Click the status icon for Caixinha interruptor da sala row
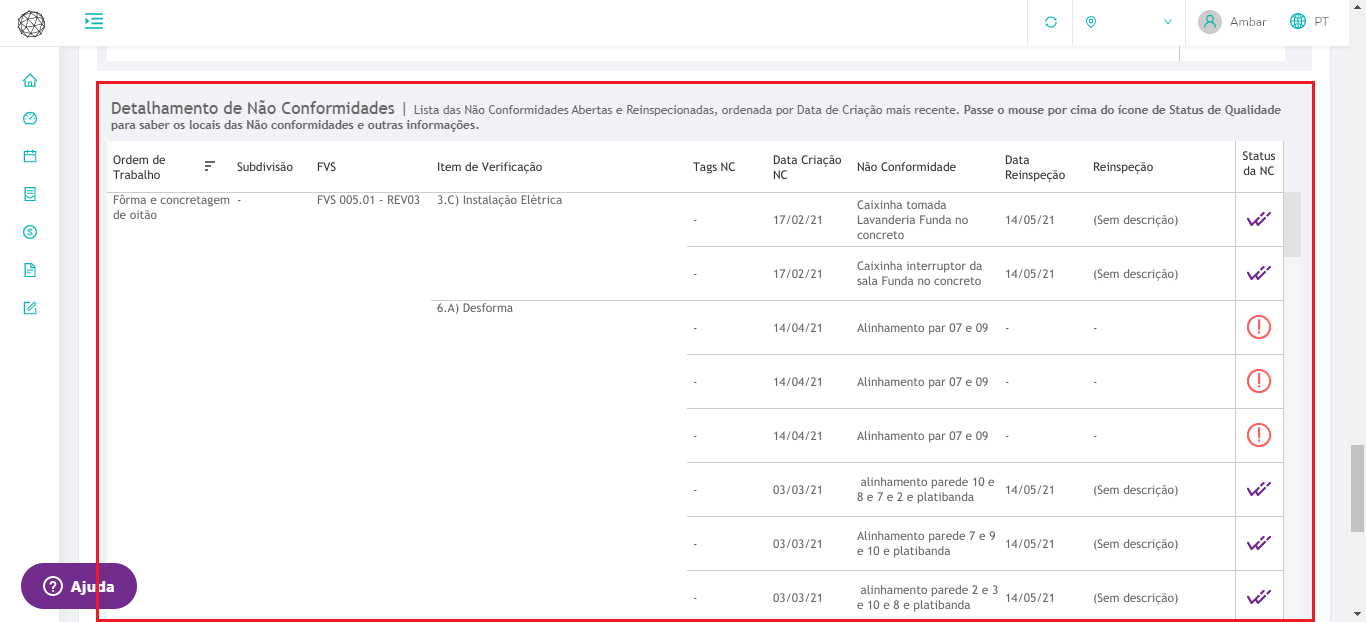1366x622 pixels. [x=1259, y=274]
